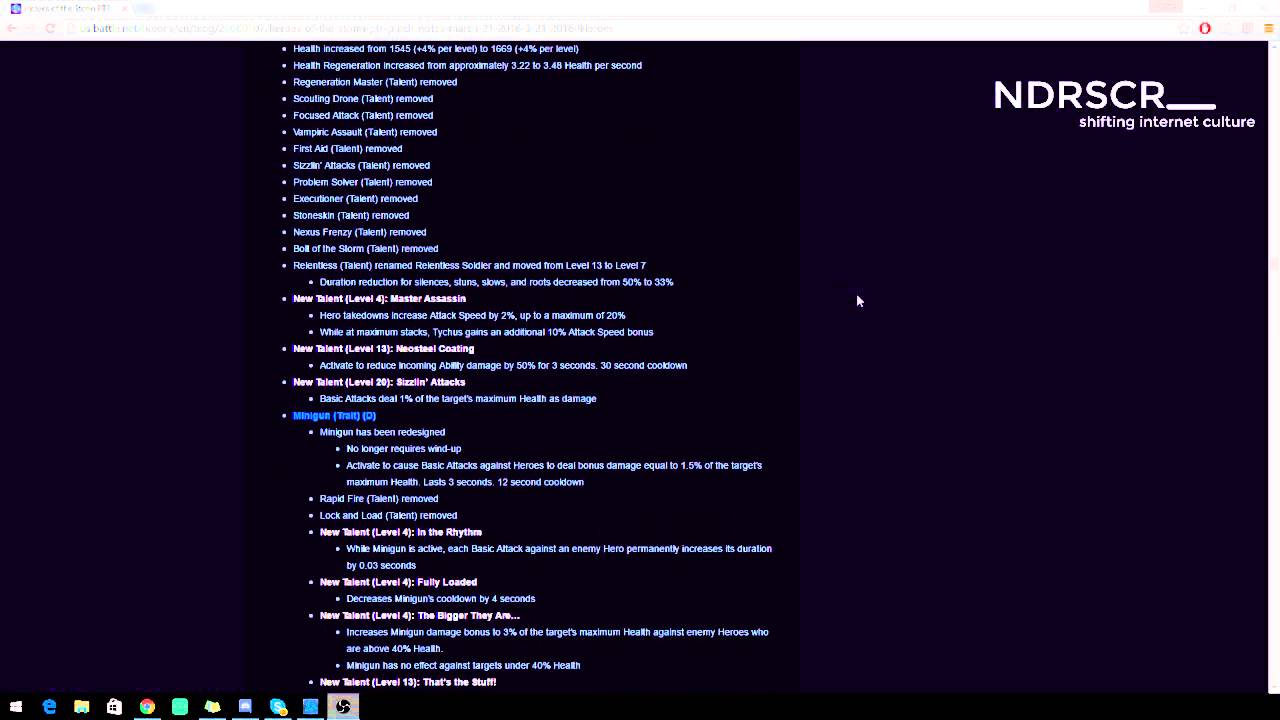Click 'Minigun has been redesigned' text

[382, 432]
